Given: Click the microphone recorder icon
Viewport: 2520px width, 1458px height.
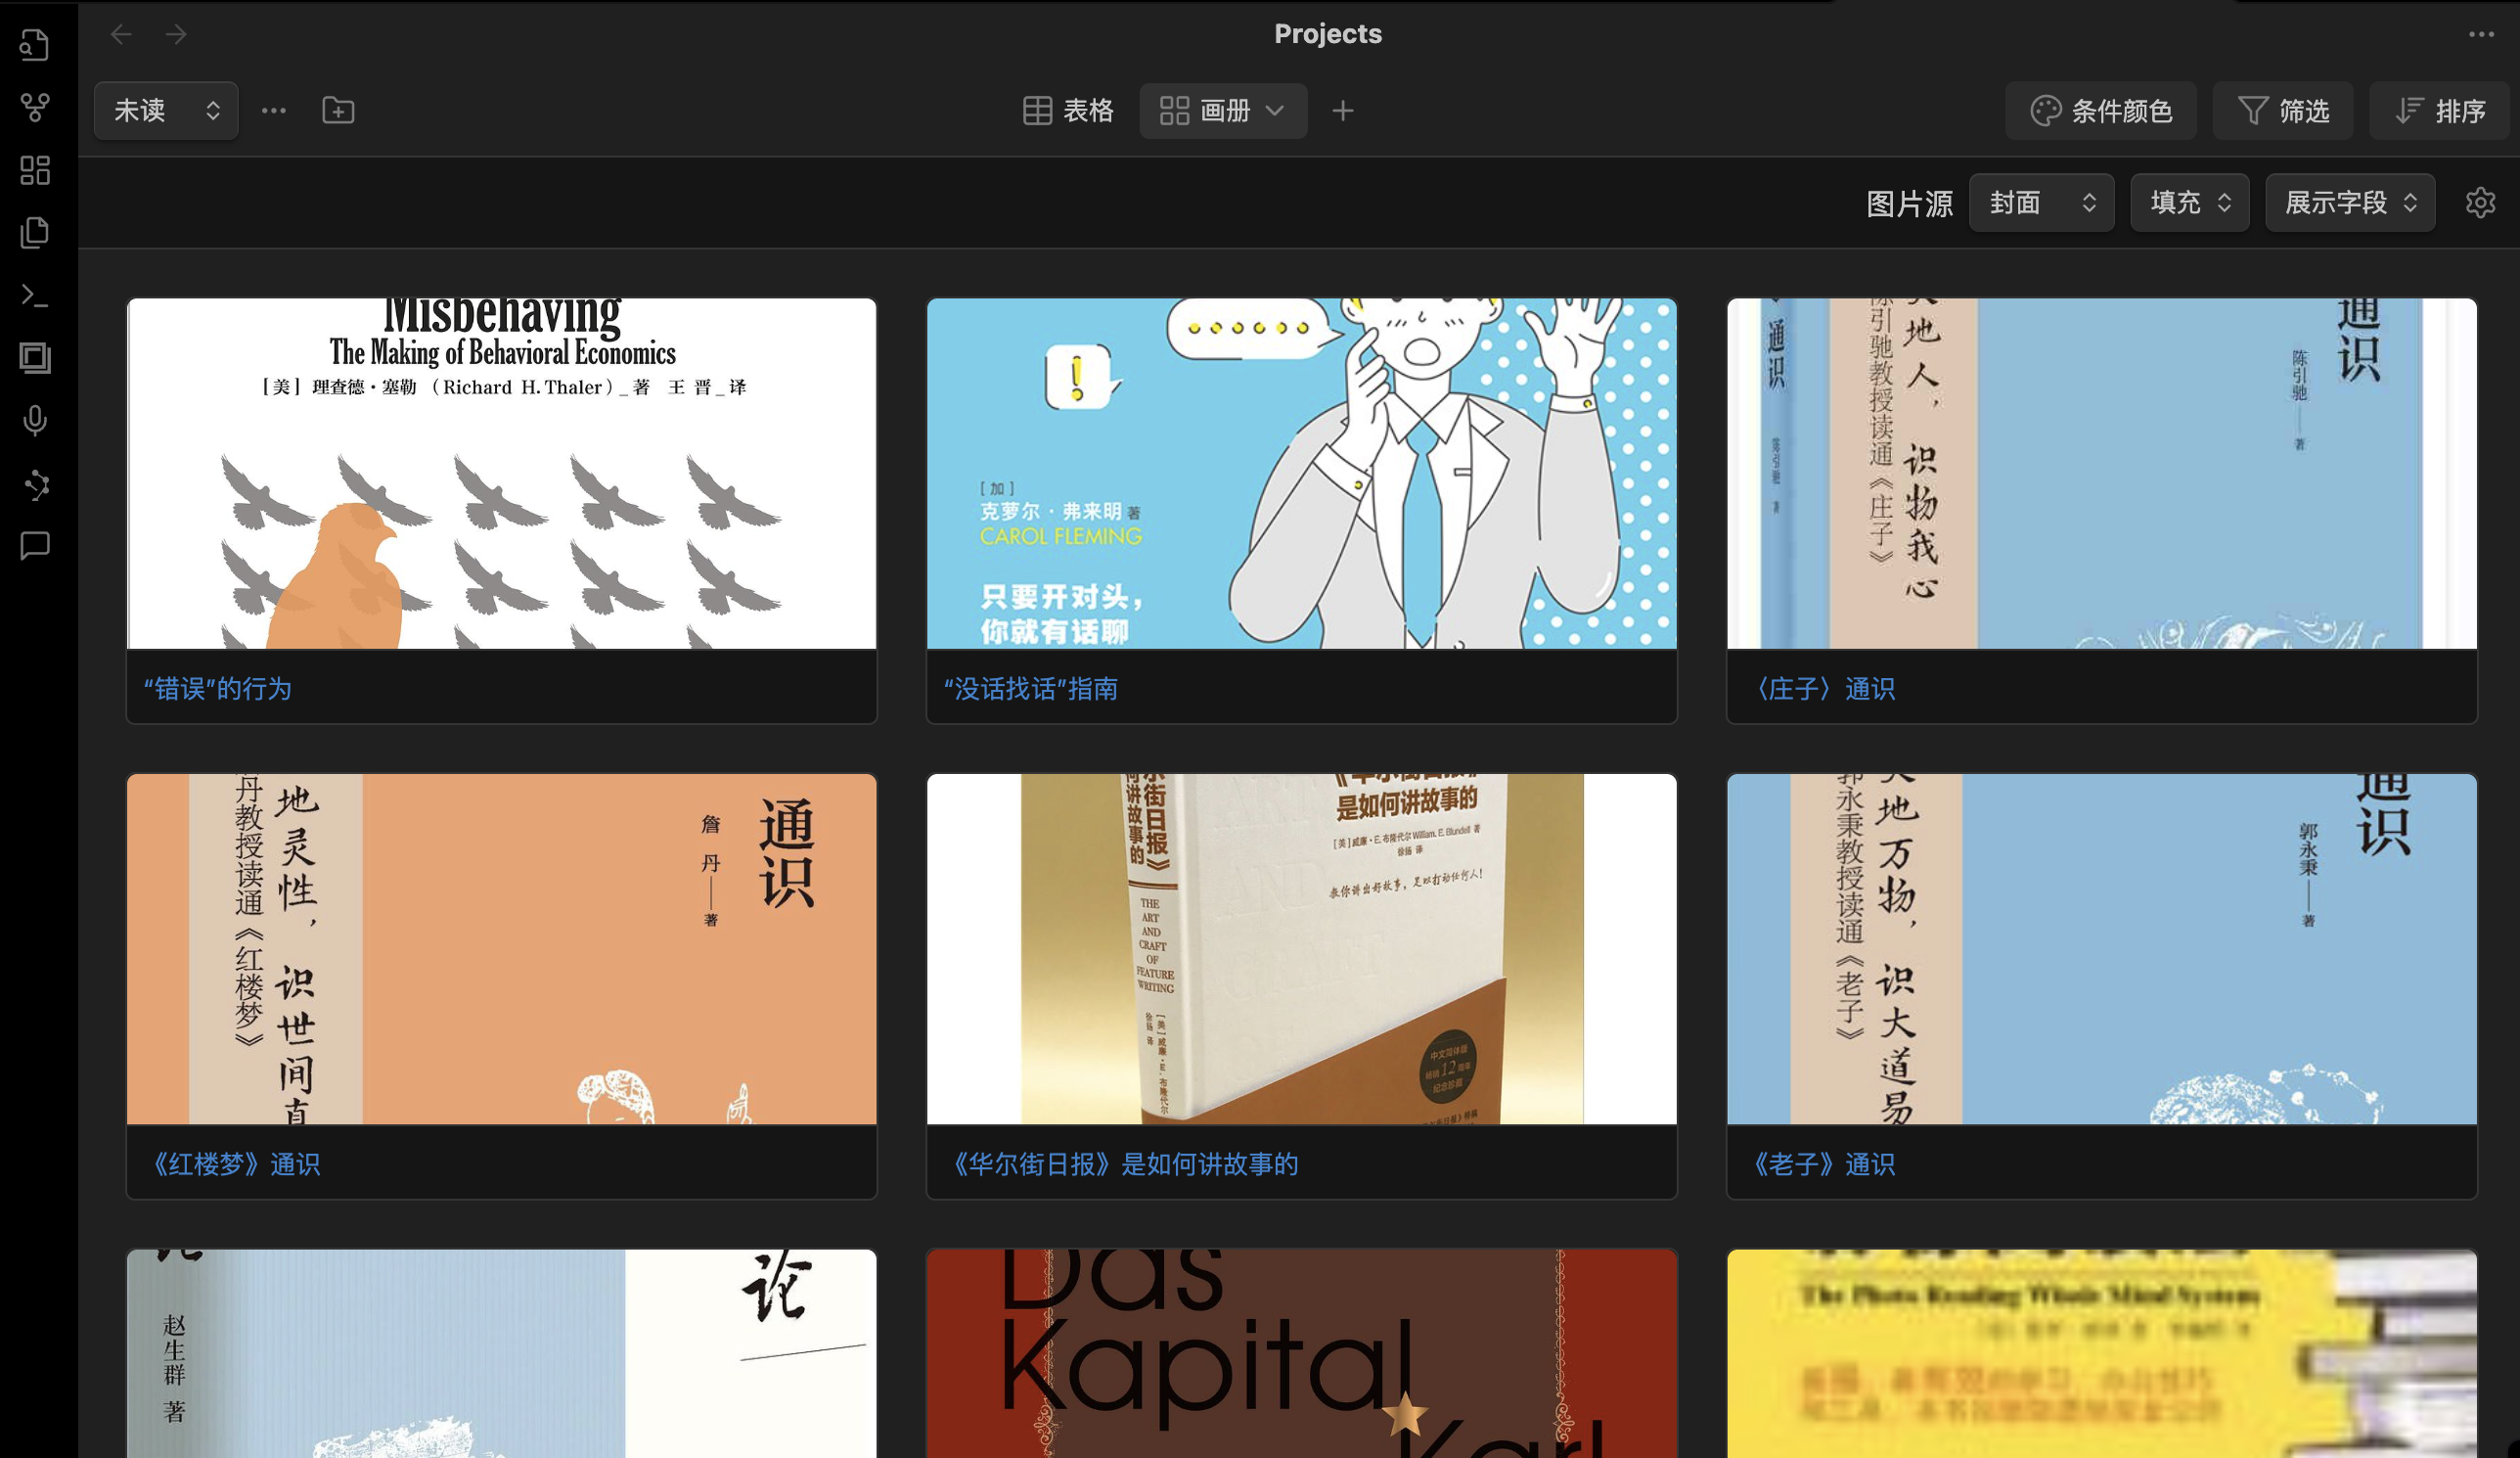Looking at the screenshot, I should click(x=35, y=420).
